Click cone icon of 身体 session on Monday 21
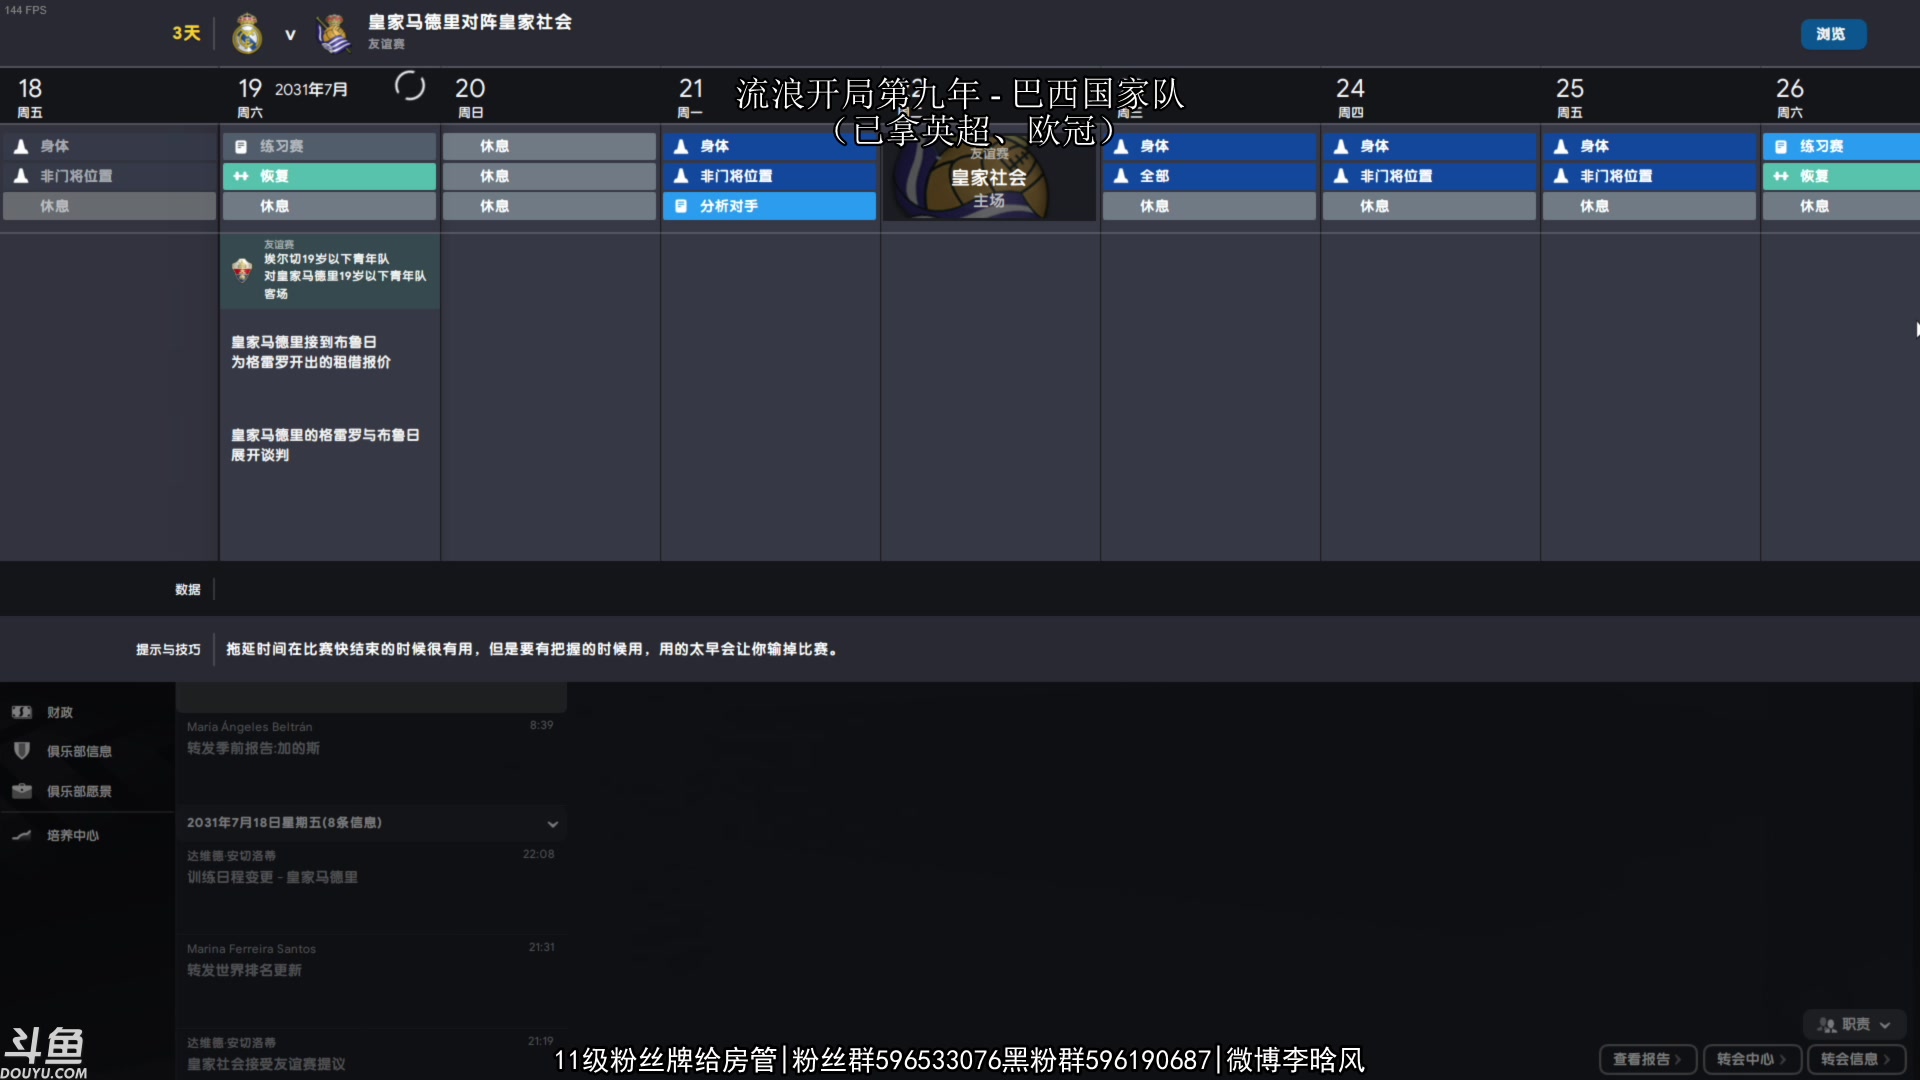 [681, 146]
